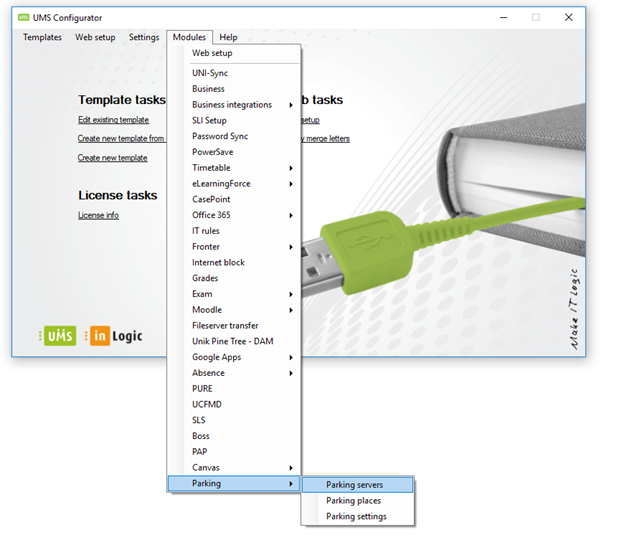The image size is (624, 558).
Task: Choose Parking places in submenu
Action: click(x=353, y=501)
